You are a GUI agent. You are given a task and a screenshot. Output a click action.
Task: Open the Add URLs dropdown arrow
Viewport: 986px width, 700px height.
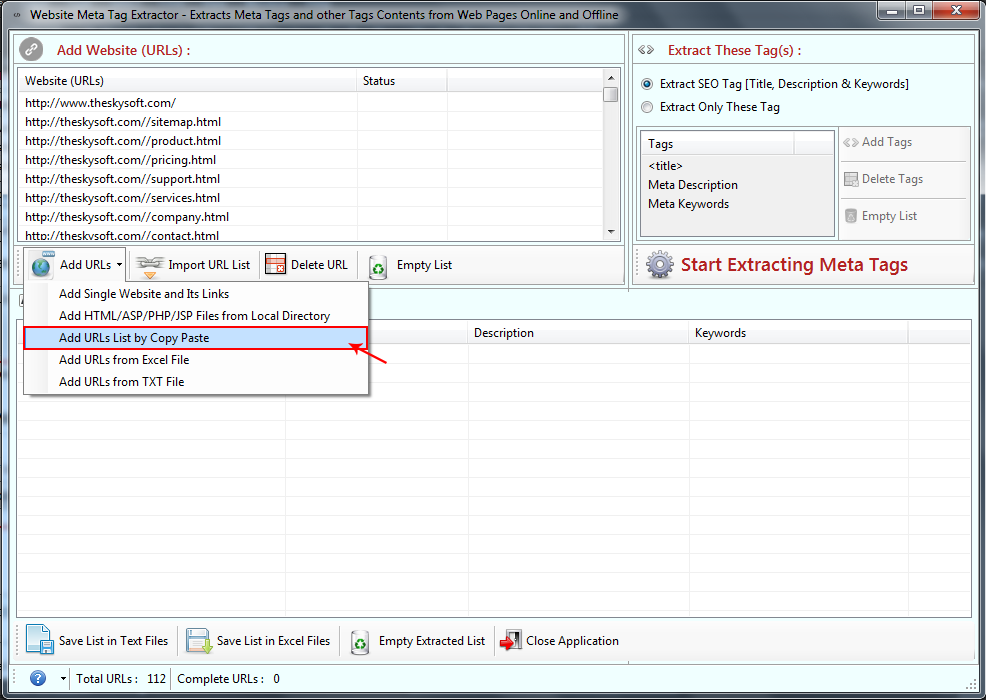point(119,265)
